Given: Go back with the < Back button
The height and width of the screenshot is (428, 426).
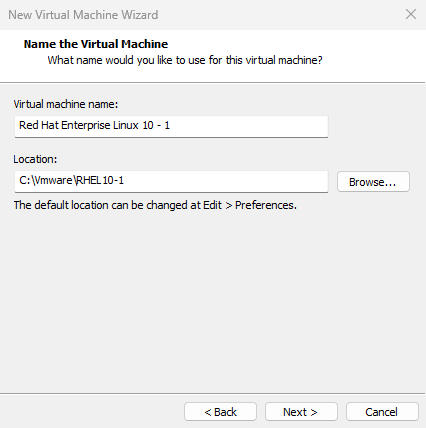Looking at the screenshot, I should tap(220, 412).
